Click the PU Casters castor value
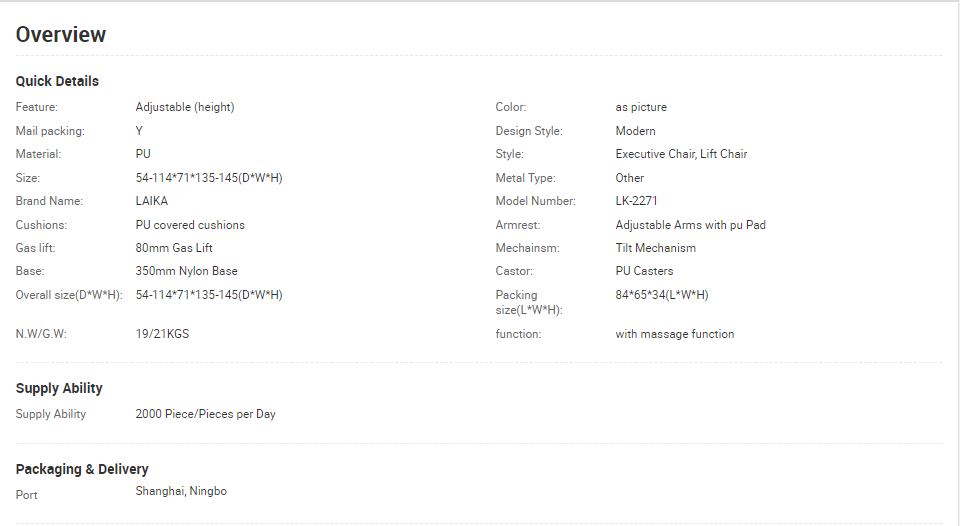 point(644,271)
